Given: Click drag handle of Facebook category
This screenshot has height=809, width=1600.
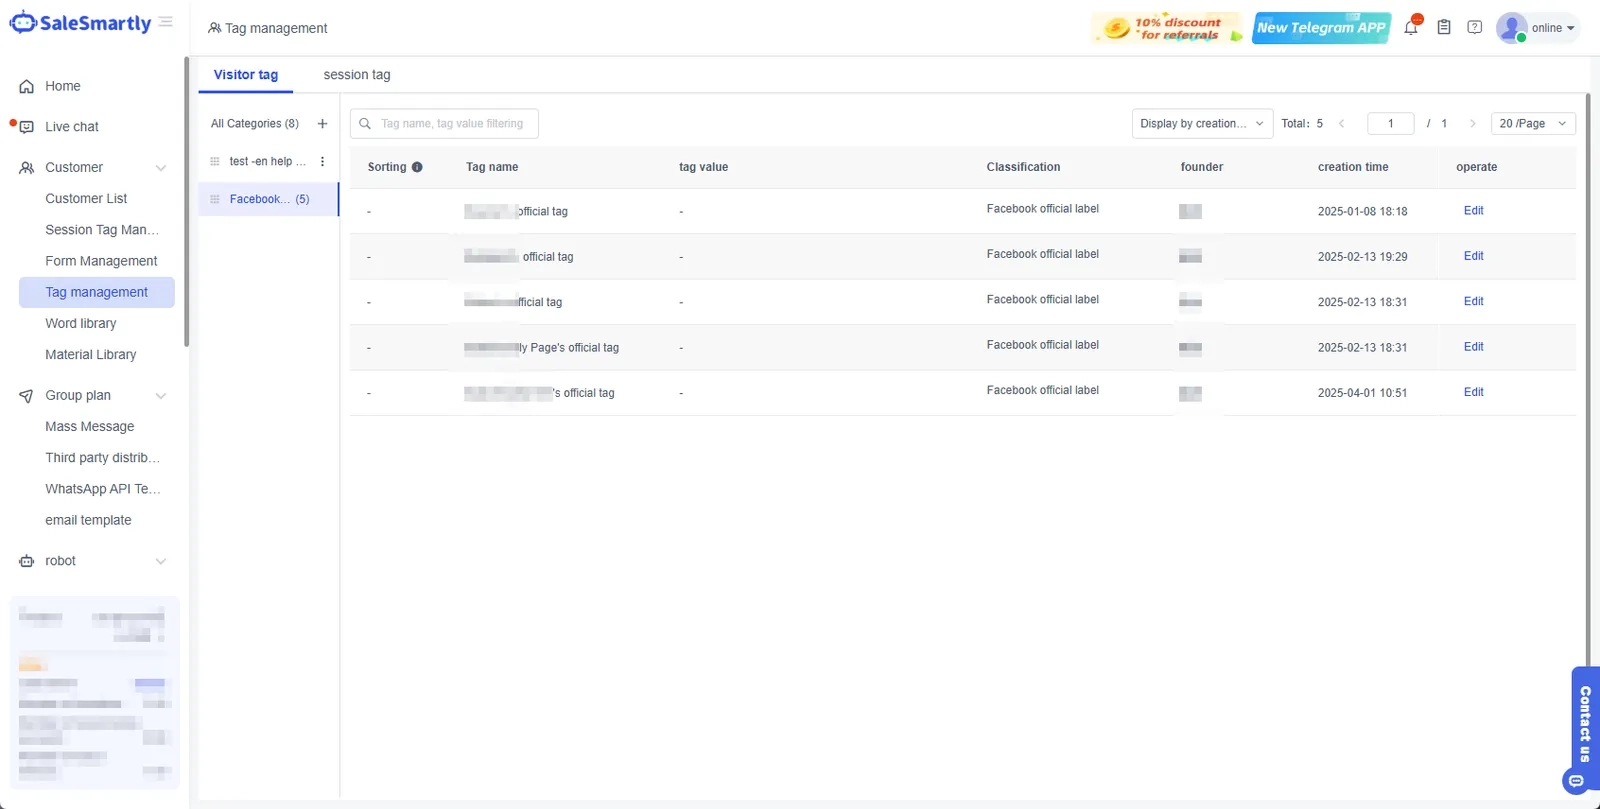Looking at the screenshot, I should point(214,199).
